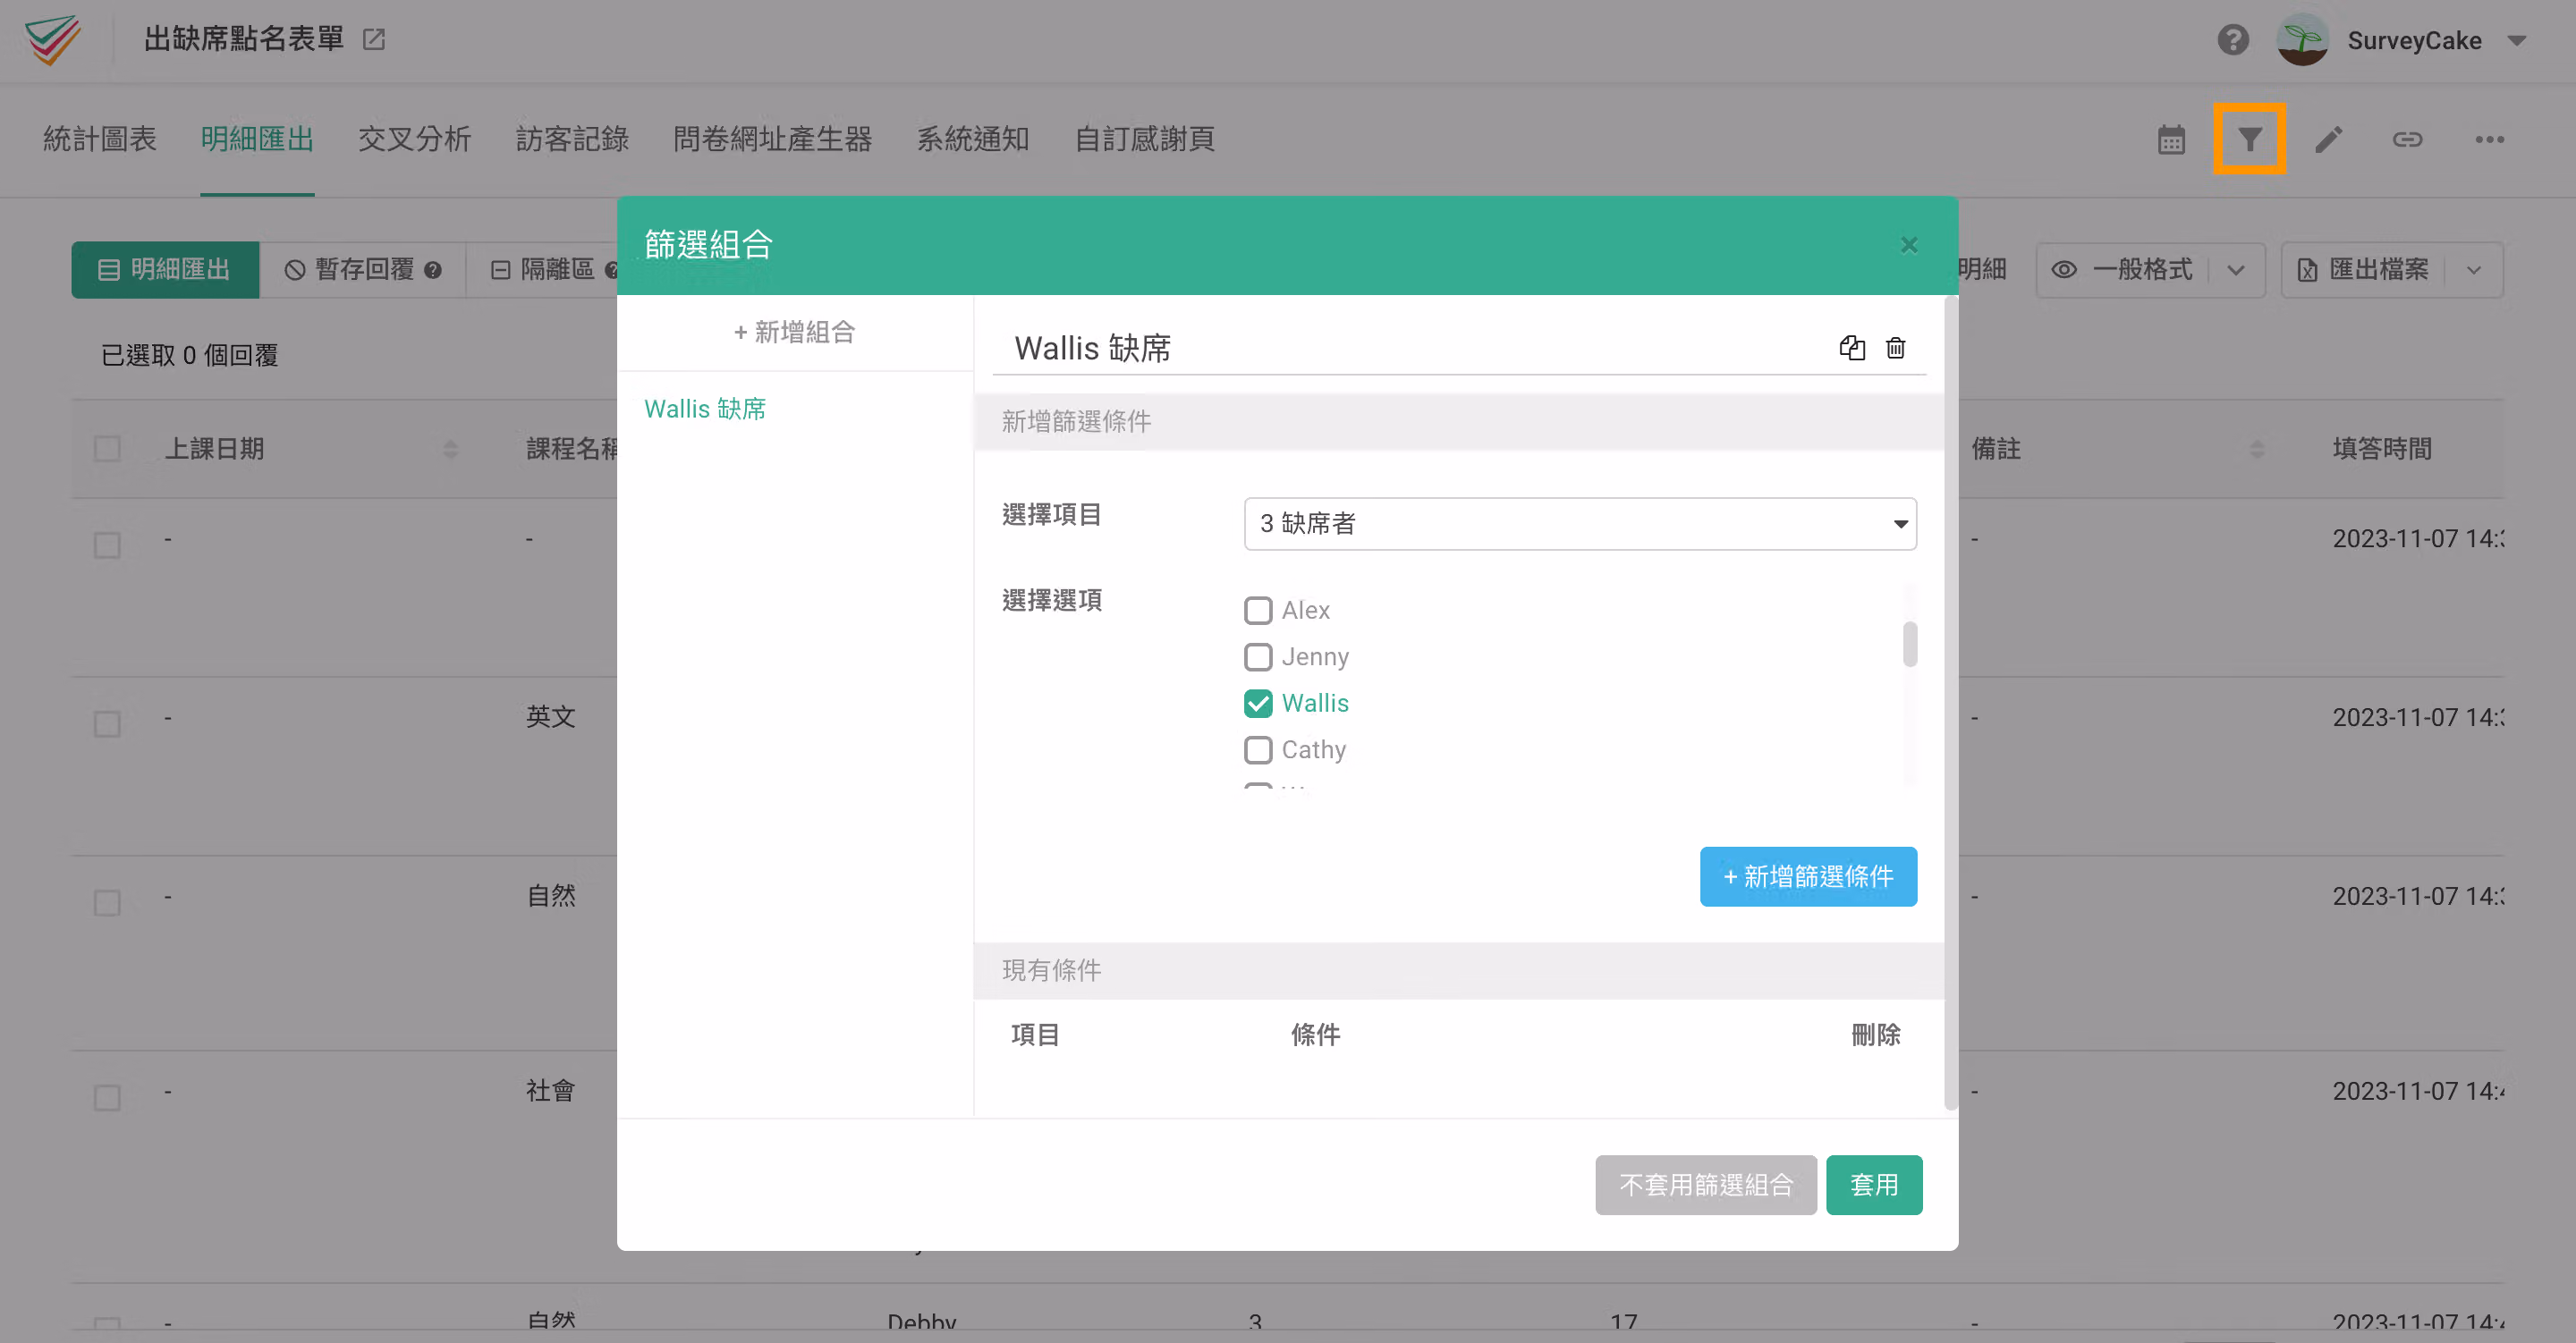Open the calendar date filter icon
2576x1343 pixels.
point(2171,139)
